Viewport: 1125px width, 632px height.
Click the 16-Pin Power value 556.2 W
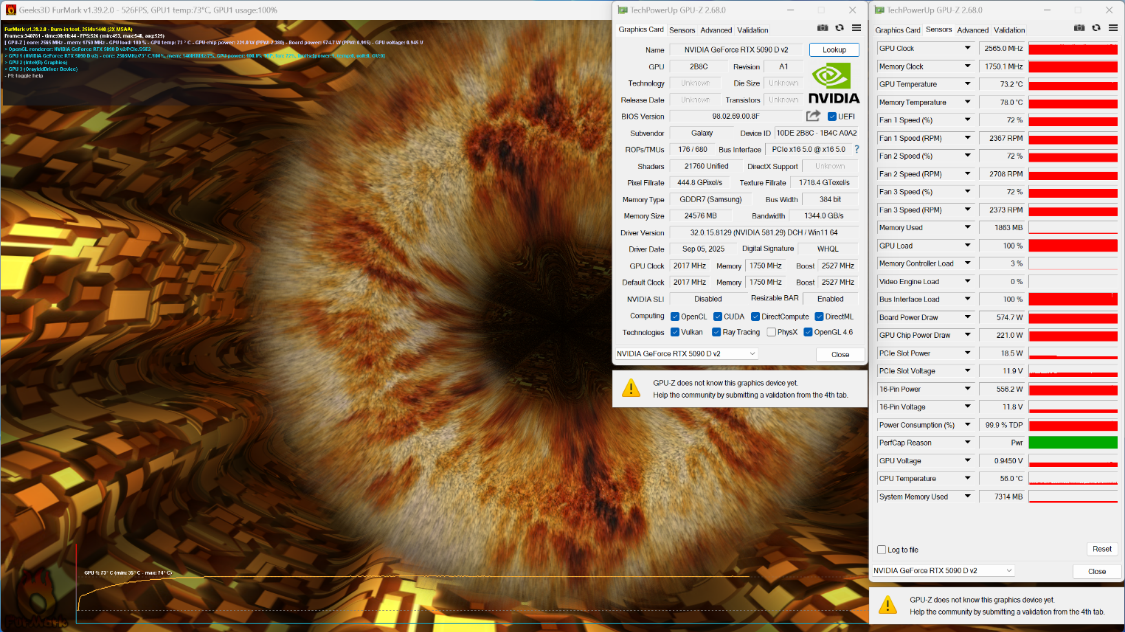coord(1002,389)
